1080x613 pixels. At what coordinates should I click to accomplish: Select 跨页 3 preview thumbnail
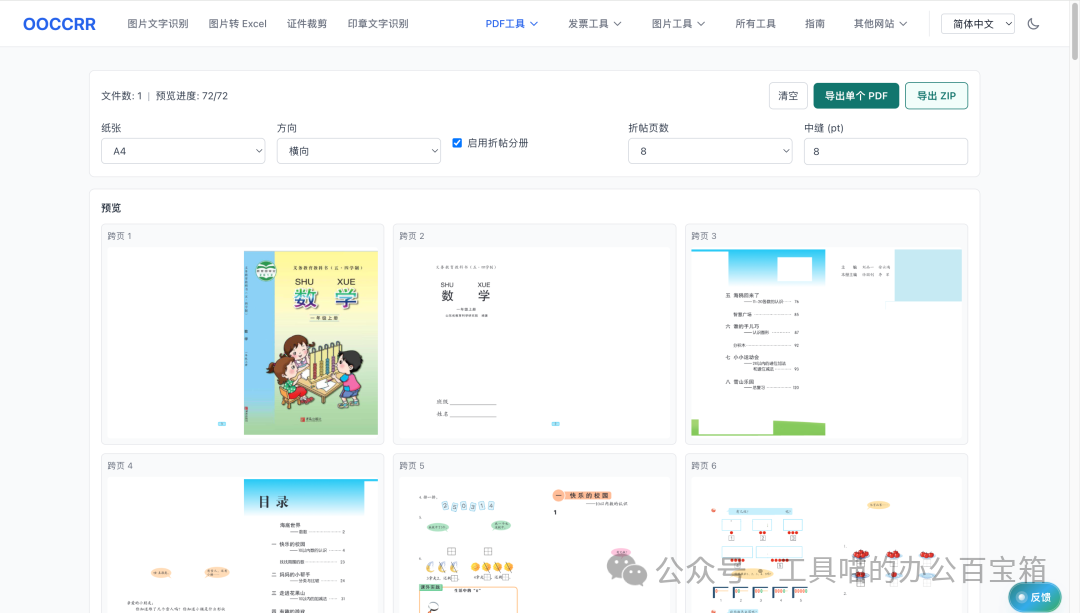(827, 334)
